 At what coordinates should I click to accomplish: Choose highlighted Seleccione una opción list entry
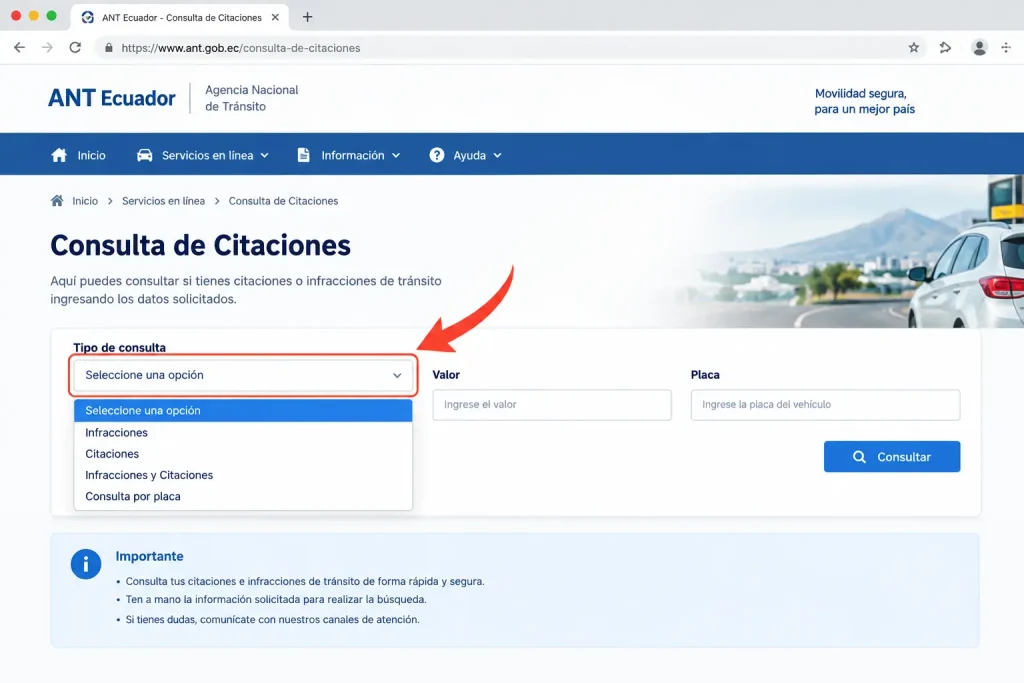(243, 411)
